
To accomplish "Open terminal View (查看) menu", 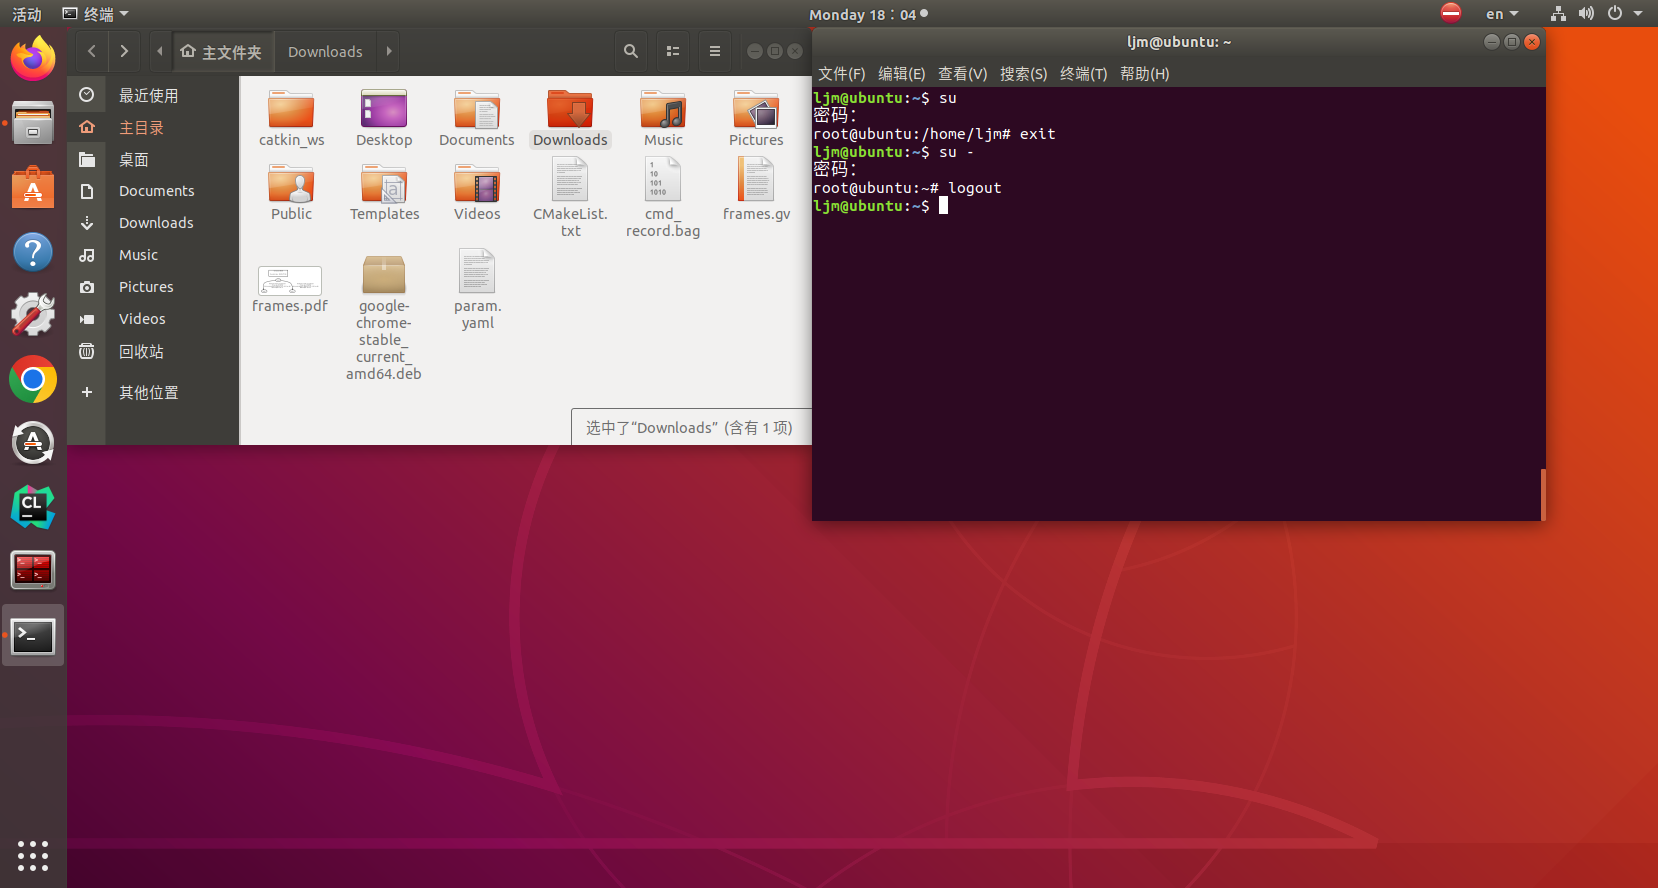I will 963,74.
